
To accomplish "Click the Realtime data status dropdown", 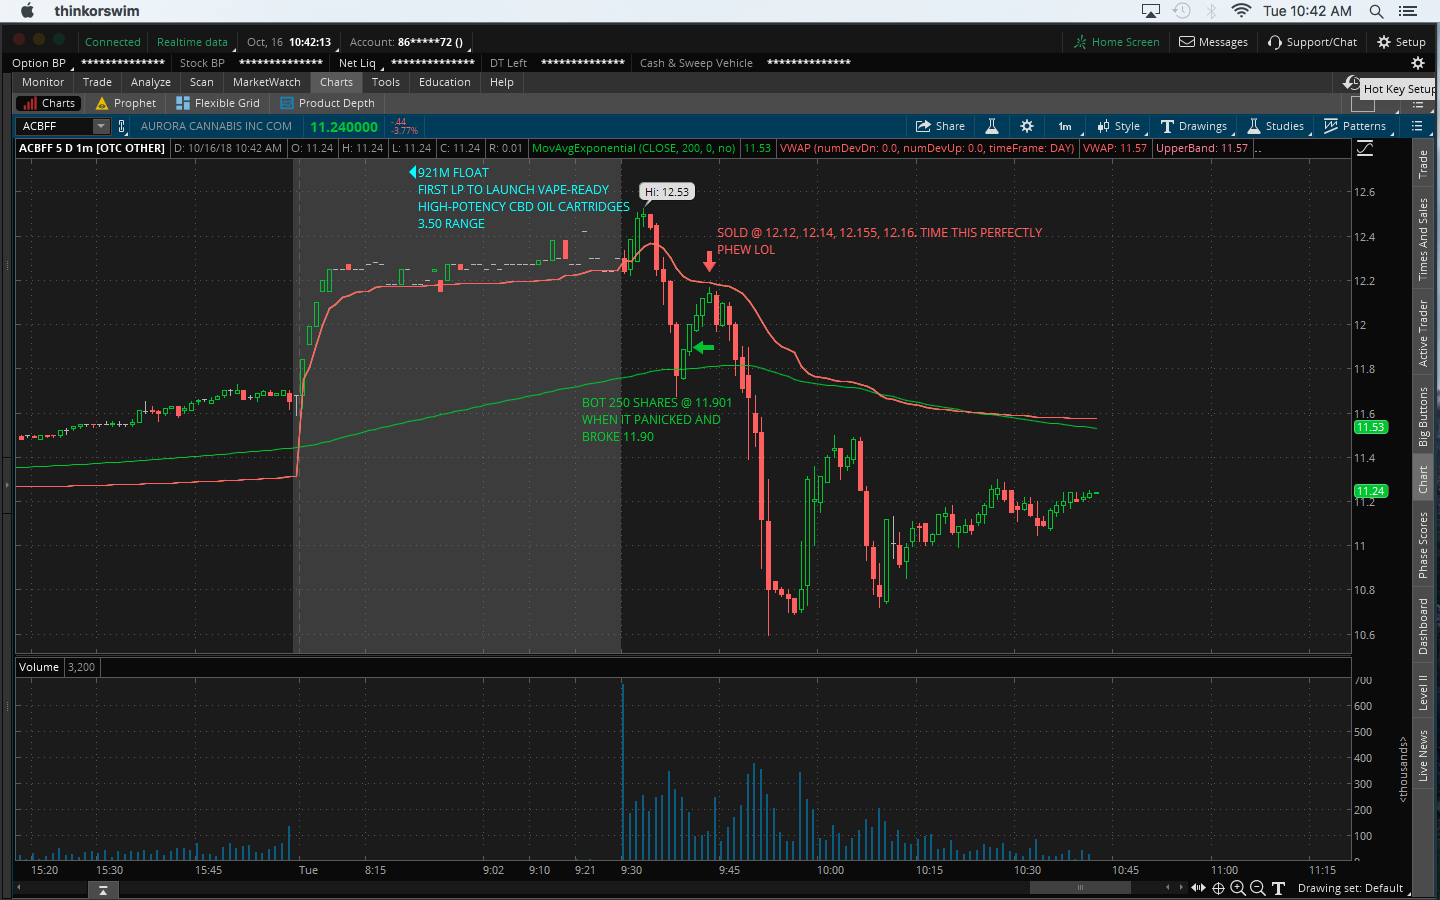I will (193, 42).
